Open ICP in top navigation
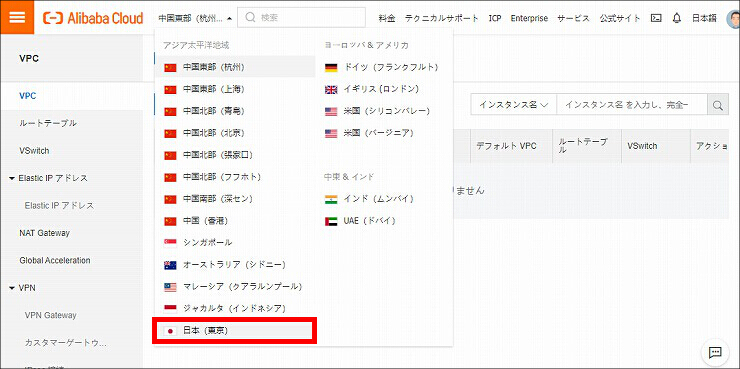 (x=495, y=18)
